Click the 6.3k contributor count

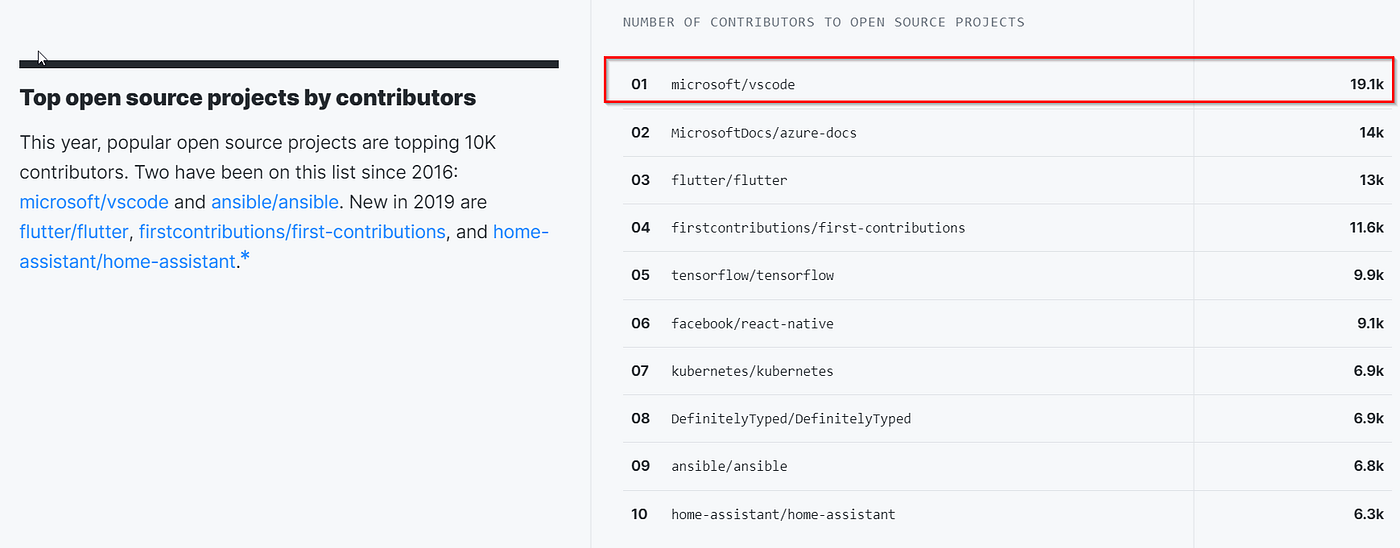(1369, 515)
